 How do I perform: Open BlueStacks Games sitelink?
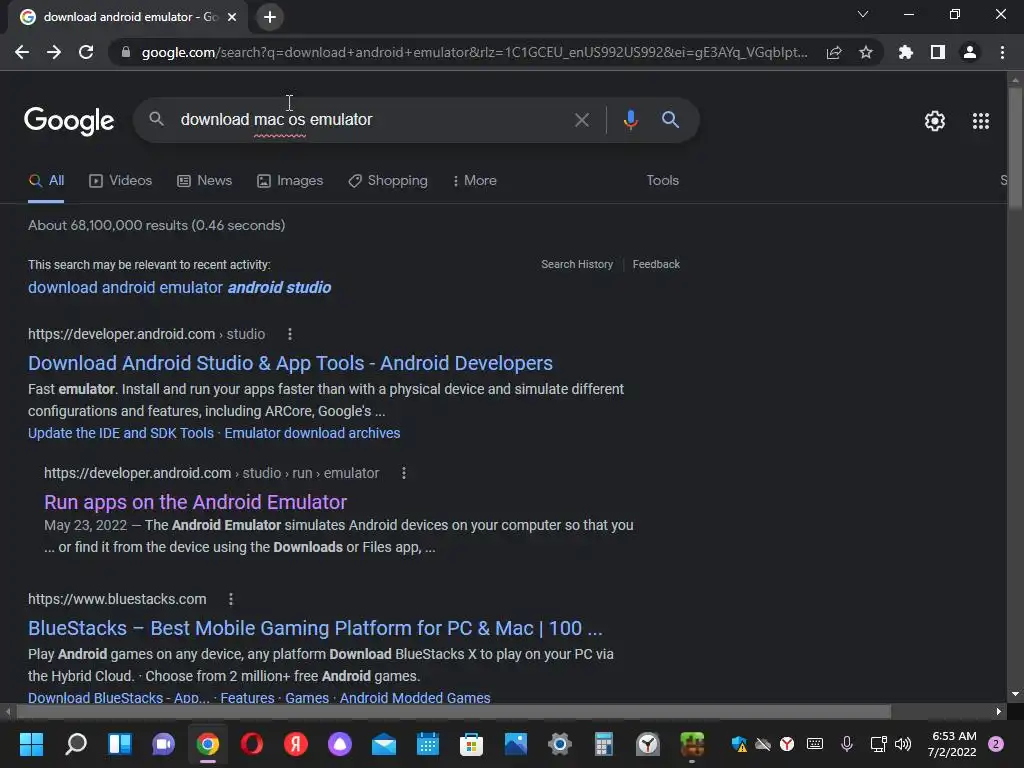point(307,697)
